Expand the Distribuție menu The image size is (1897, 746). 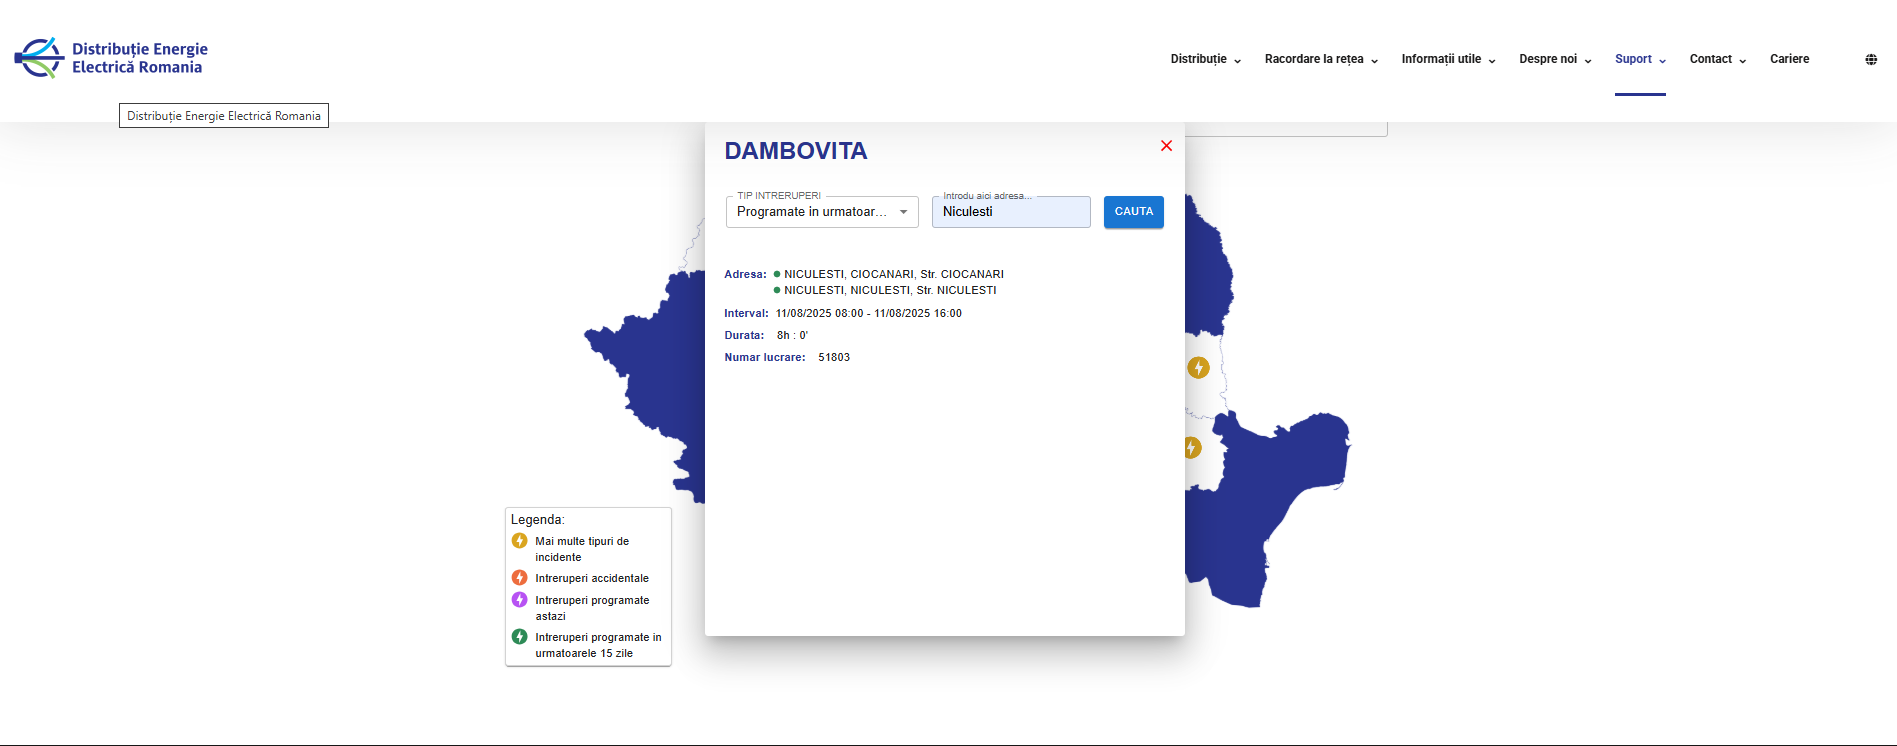coord(1206,60)
